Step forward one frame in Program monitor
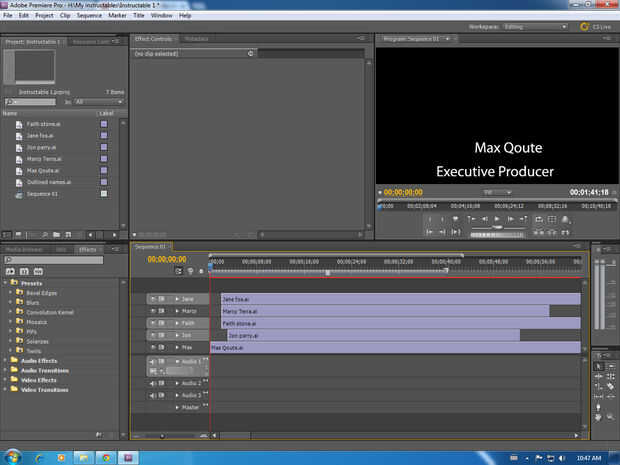The width and height of the screenshot is (620, 465). tap(510, 219)
